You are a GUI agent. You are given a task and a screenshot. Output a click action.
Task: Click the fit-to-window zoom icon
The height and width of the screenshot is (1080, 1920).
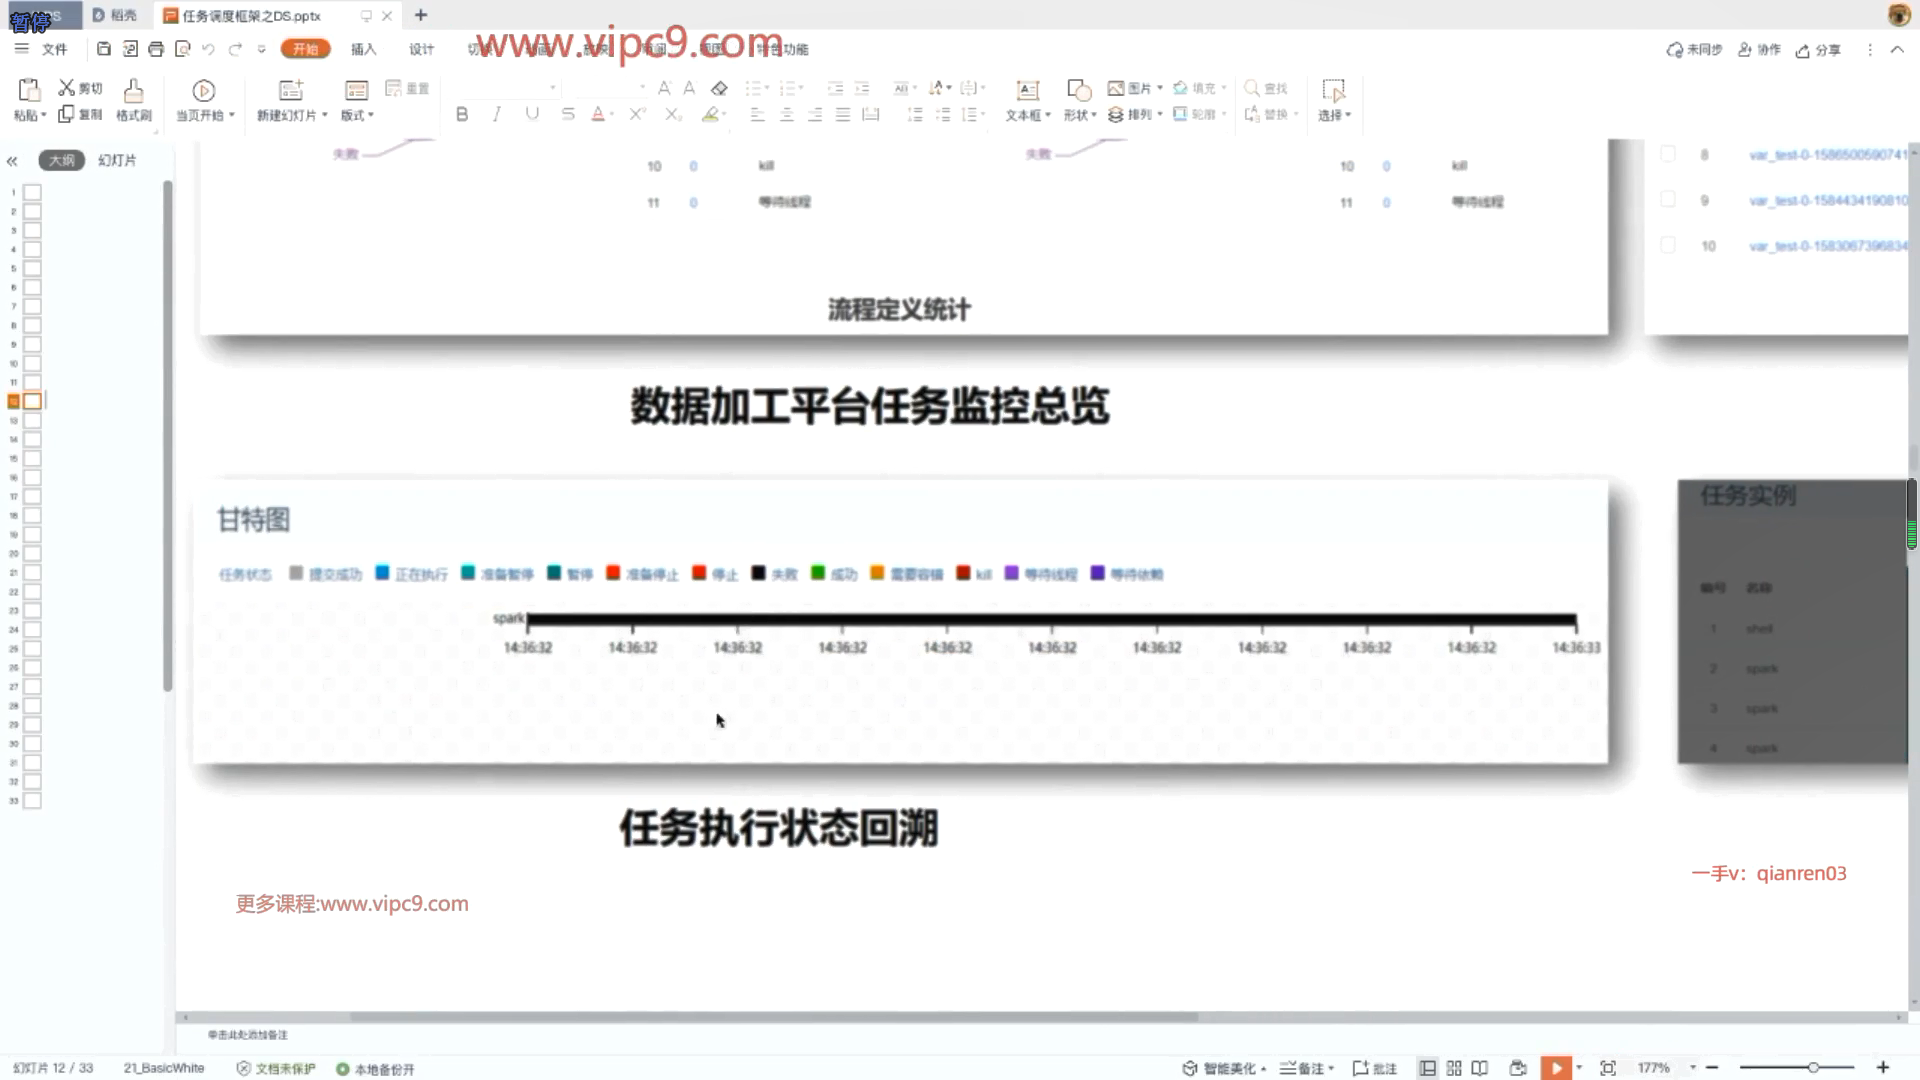1607,1068
